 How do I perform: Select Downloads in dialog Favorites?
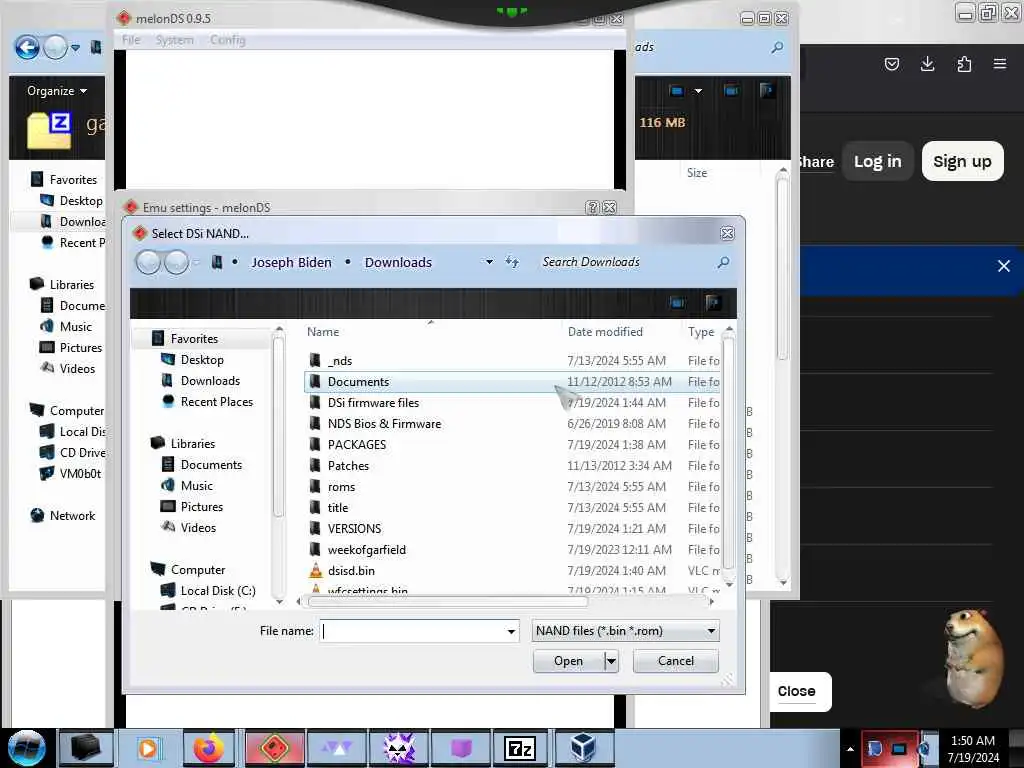pos(210,381)
